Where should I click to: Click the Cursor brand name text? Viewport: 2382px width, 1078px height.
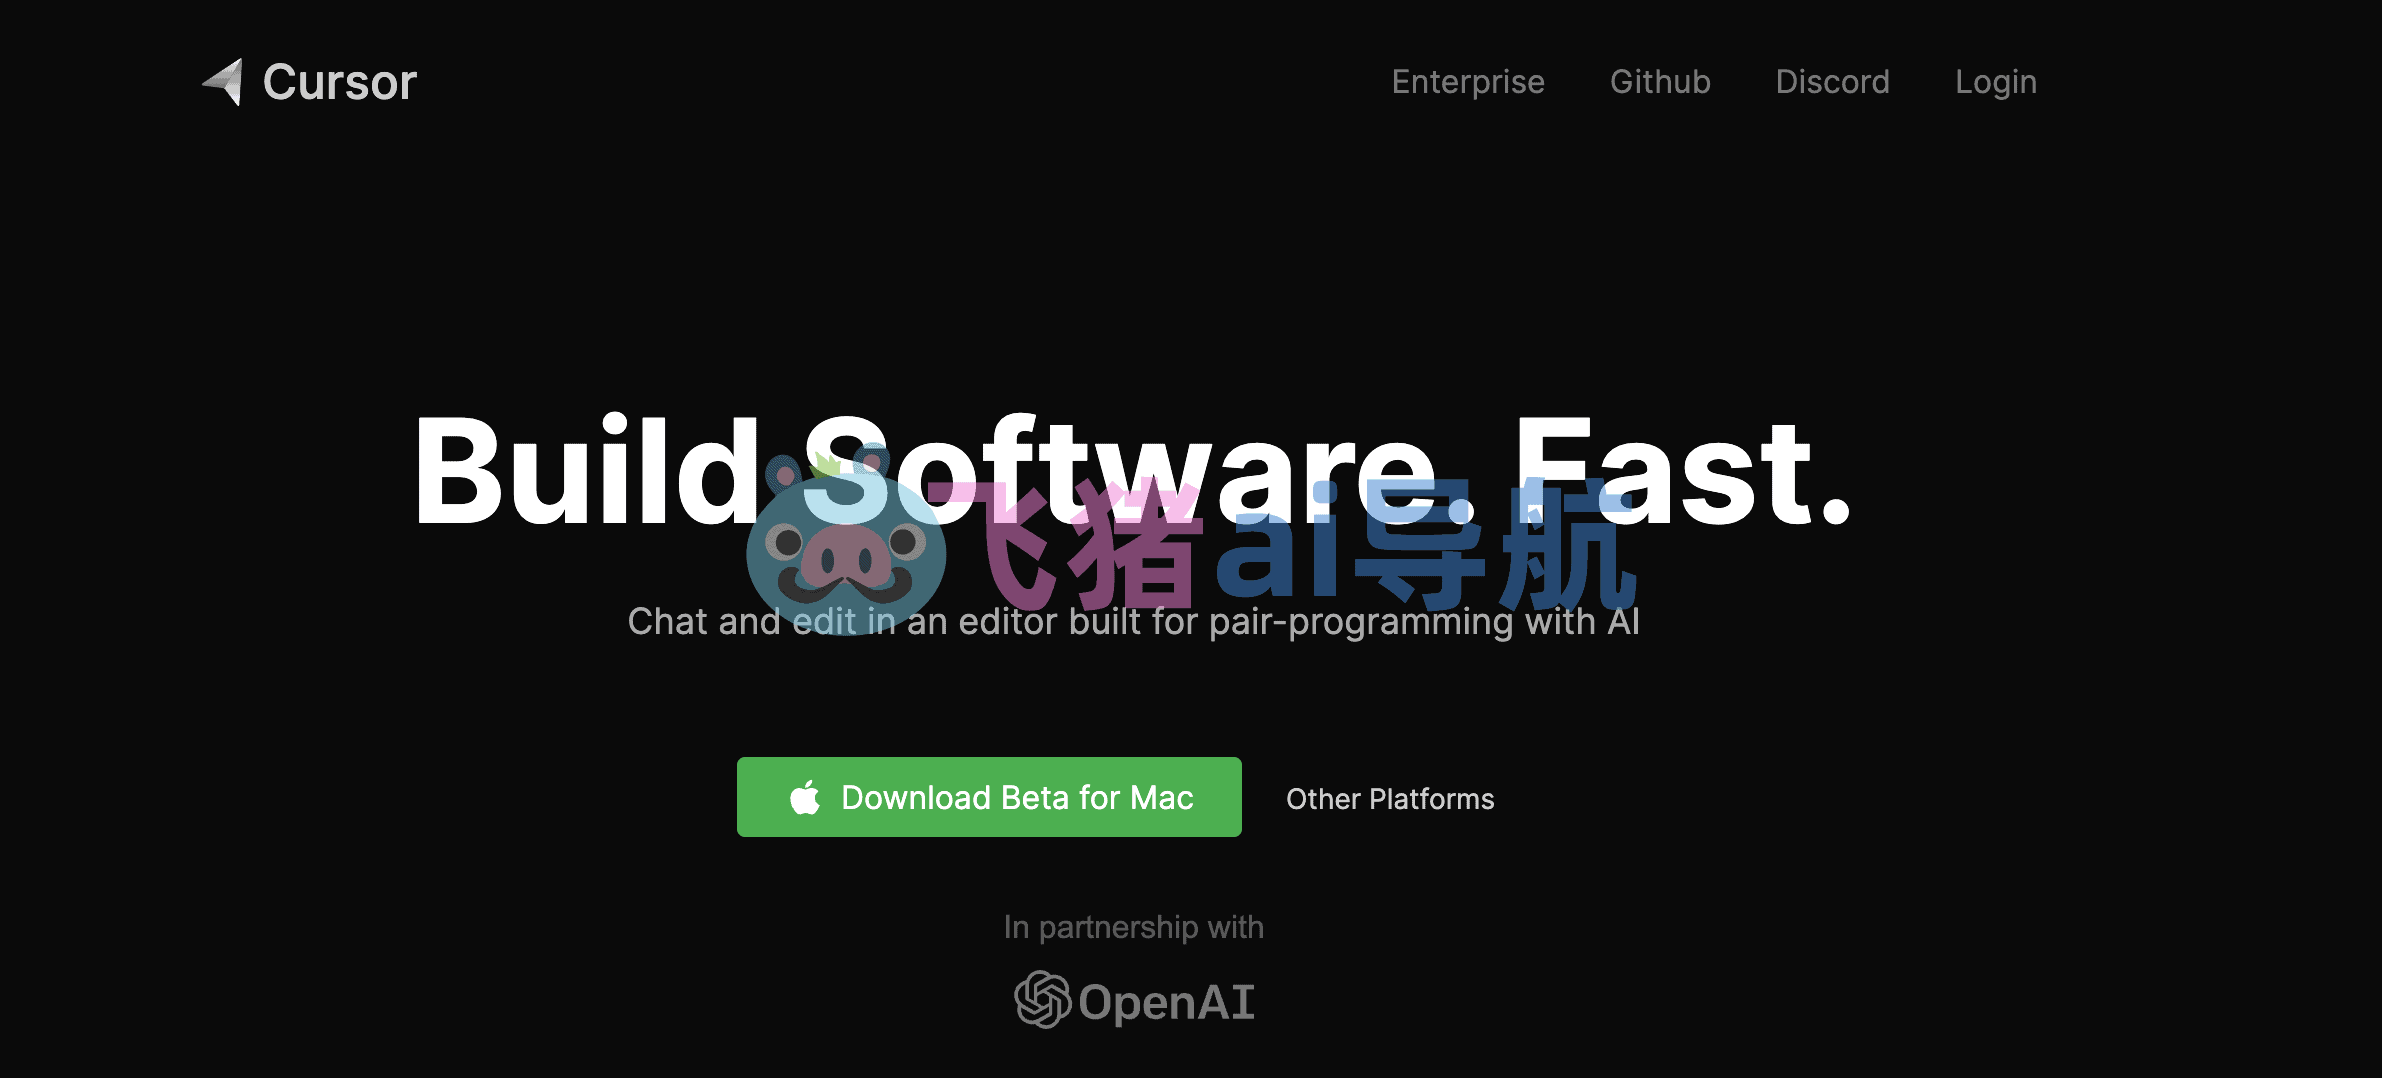click(339, 82)
